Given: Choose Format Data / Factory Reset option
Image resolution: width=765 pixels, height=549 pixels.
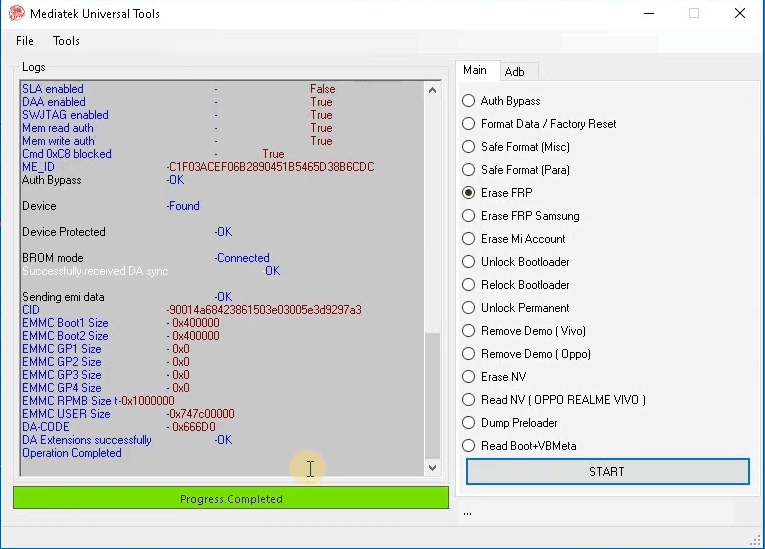Looking at the screenshot, I should [x=468, y=124].
